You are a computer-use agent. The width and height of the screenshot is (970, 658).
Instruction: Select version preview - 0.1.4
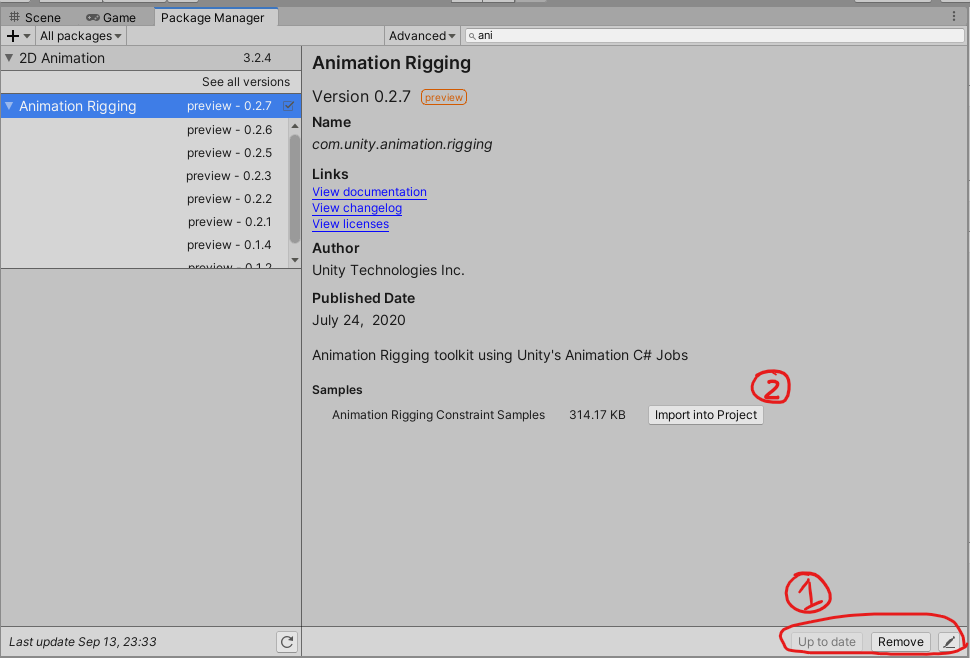click(x=230, y=245)
